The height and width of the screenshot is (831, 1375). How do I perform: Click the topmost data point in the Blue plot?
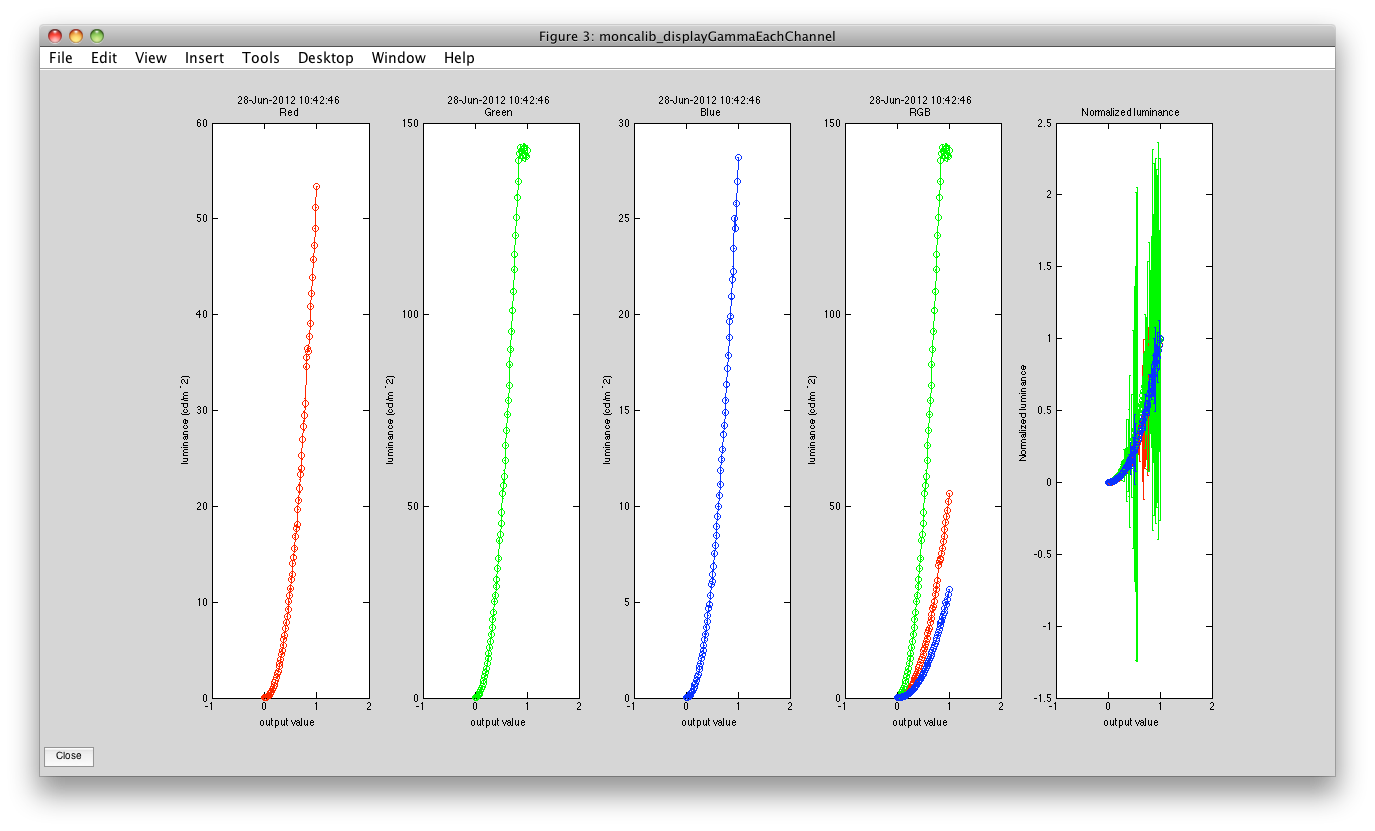click(738, 157)
